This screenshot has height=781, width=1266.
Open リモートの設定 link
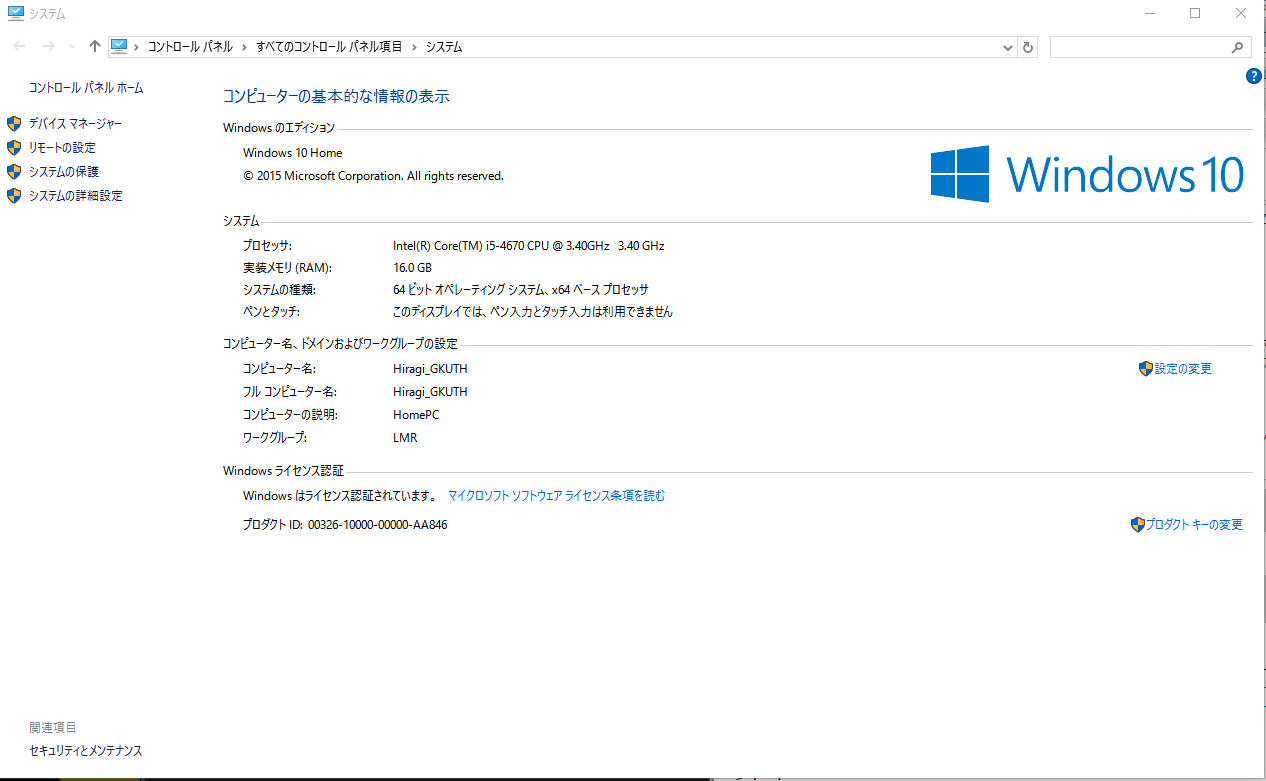pyautogui.click(x=62, y=147)
